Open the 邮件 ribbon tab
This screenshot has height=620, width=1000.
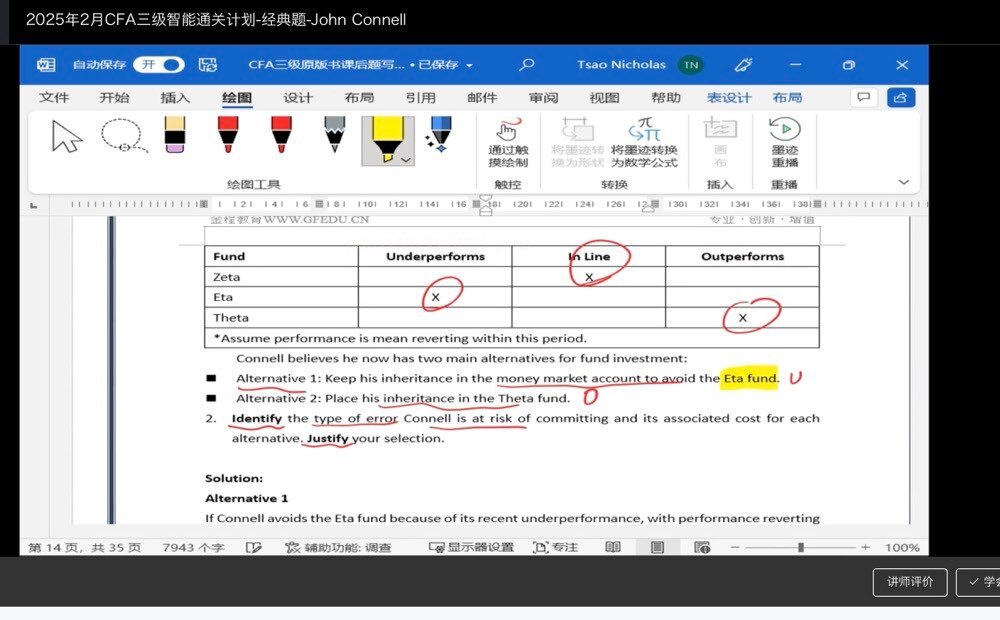click(482, 98)
